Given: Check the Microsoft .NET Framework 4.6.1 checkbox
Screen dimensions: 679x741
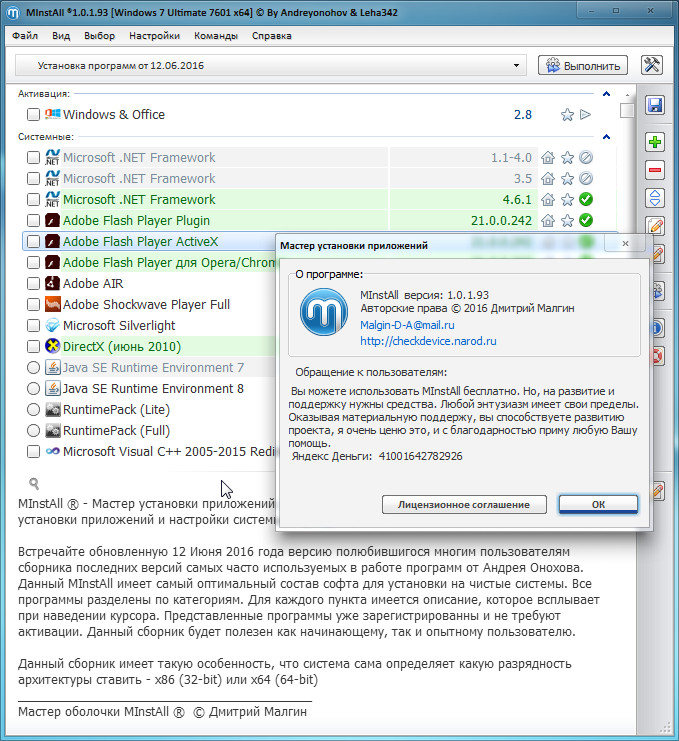Looking at the screenshot, I should click(33, 199).
